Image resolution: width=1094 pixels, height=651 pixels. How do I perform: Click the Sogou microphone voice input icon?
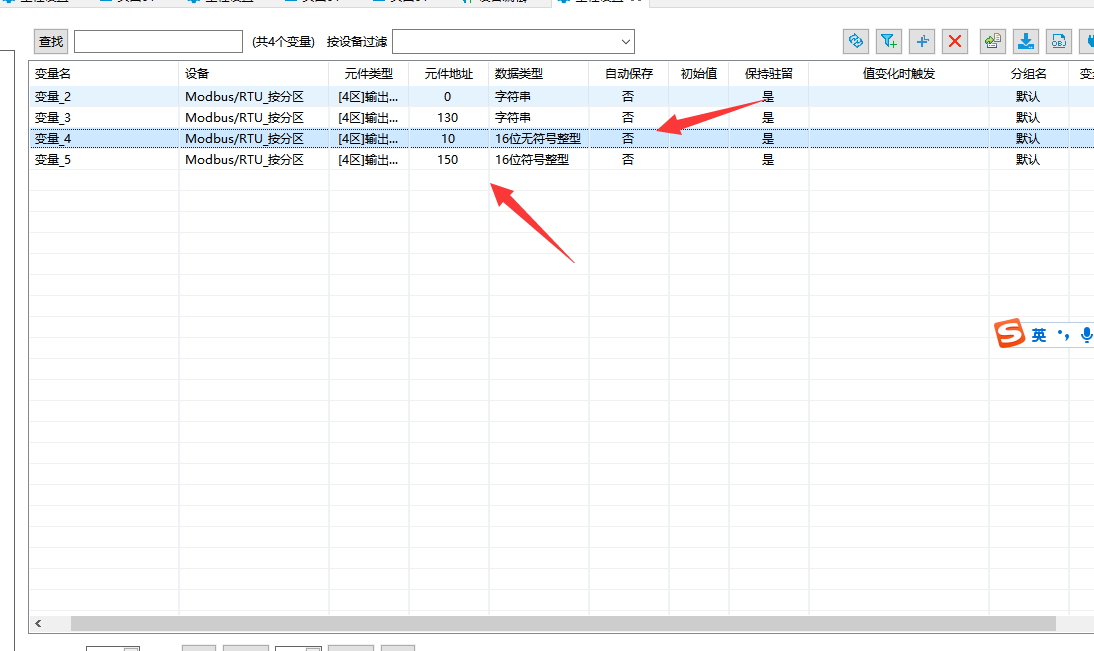click(x=1086, y=335)
